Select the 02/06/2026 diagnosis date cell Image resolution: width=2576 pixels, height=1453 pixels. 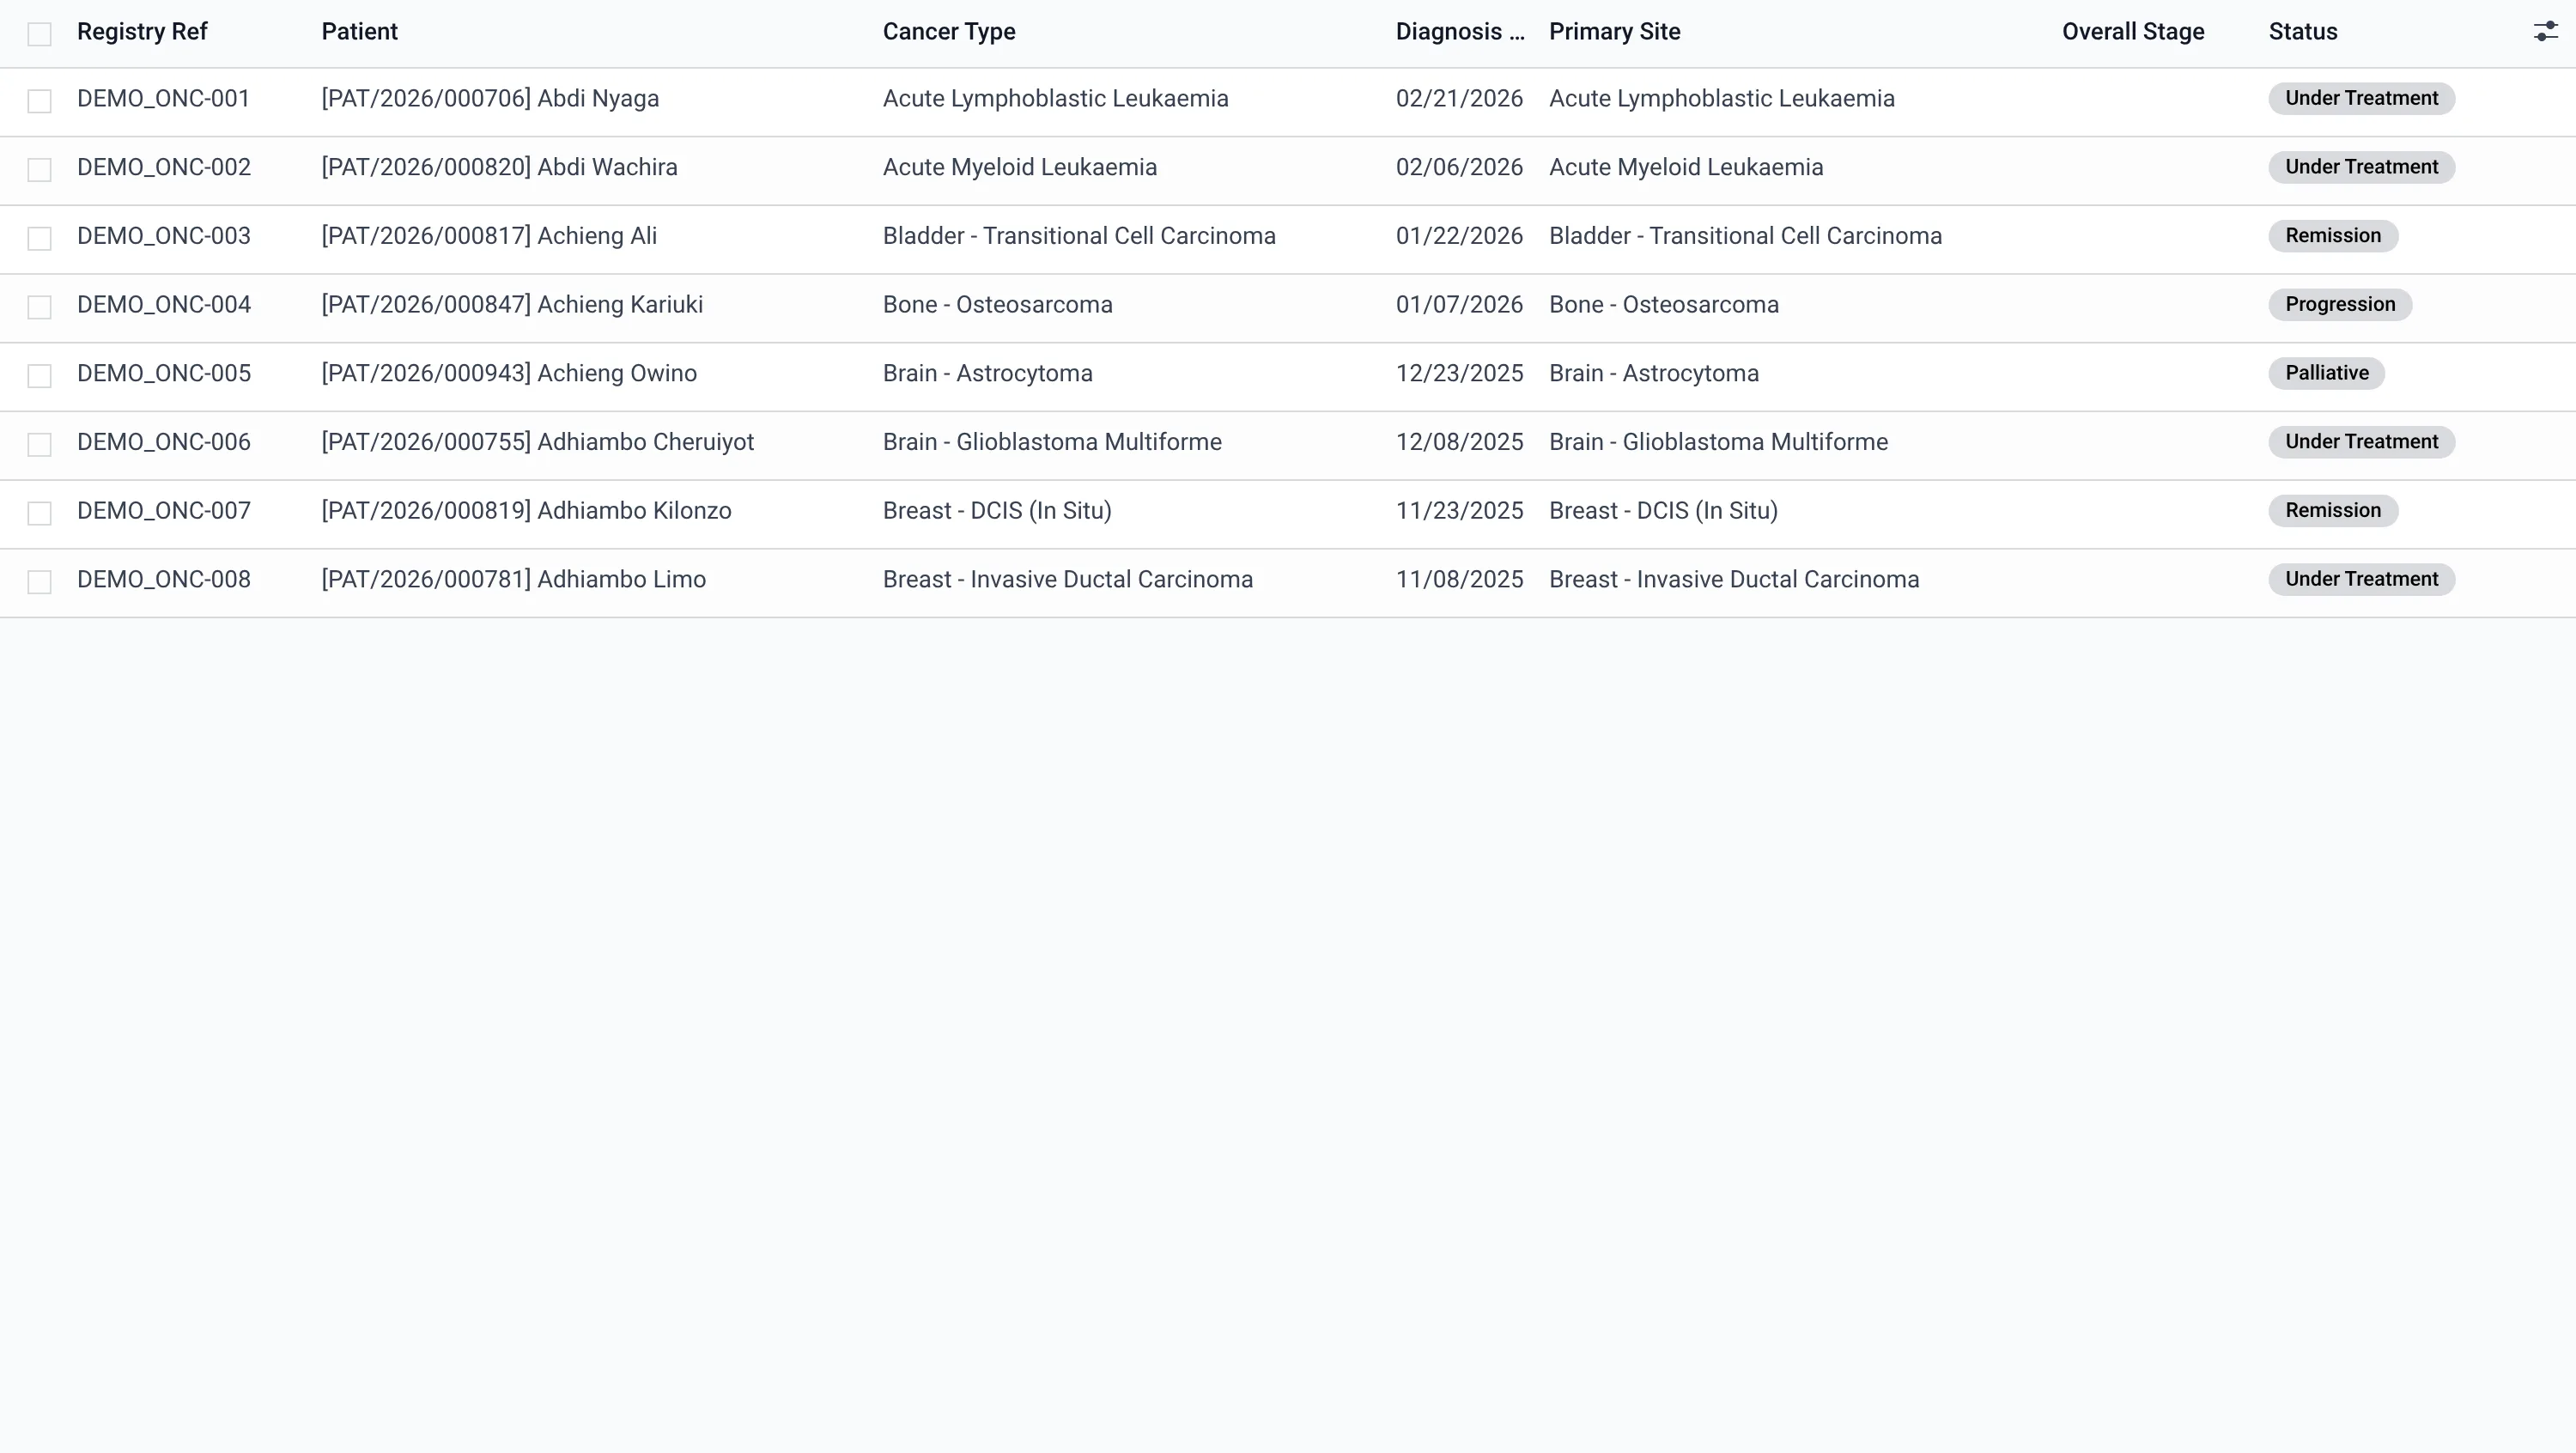tap(1459, 167)
